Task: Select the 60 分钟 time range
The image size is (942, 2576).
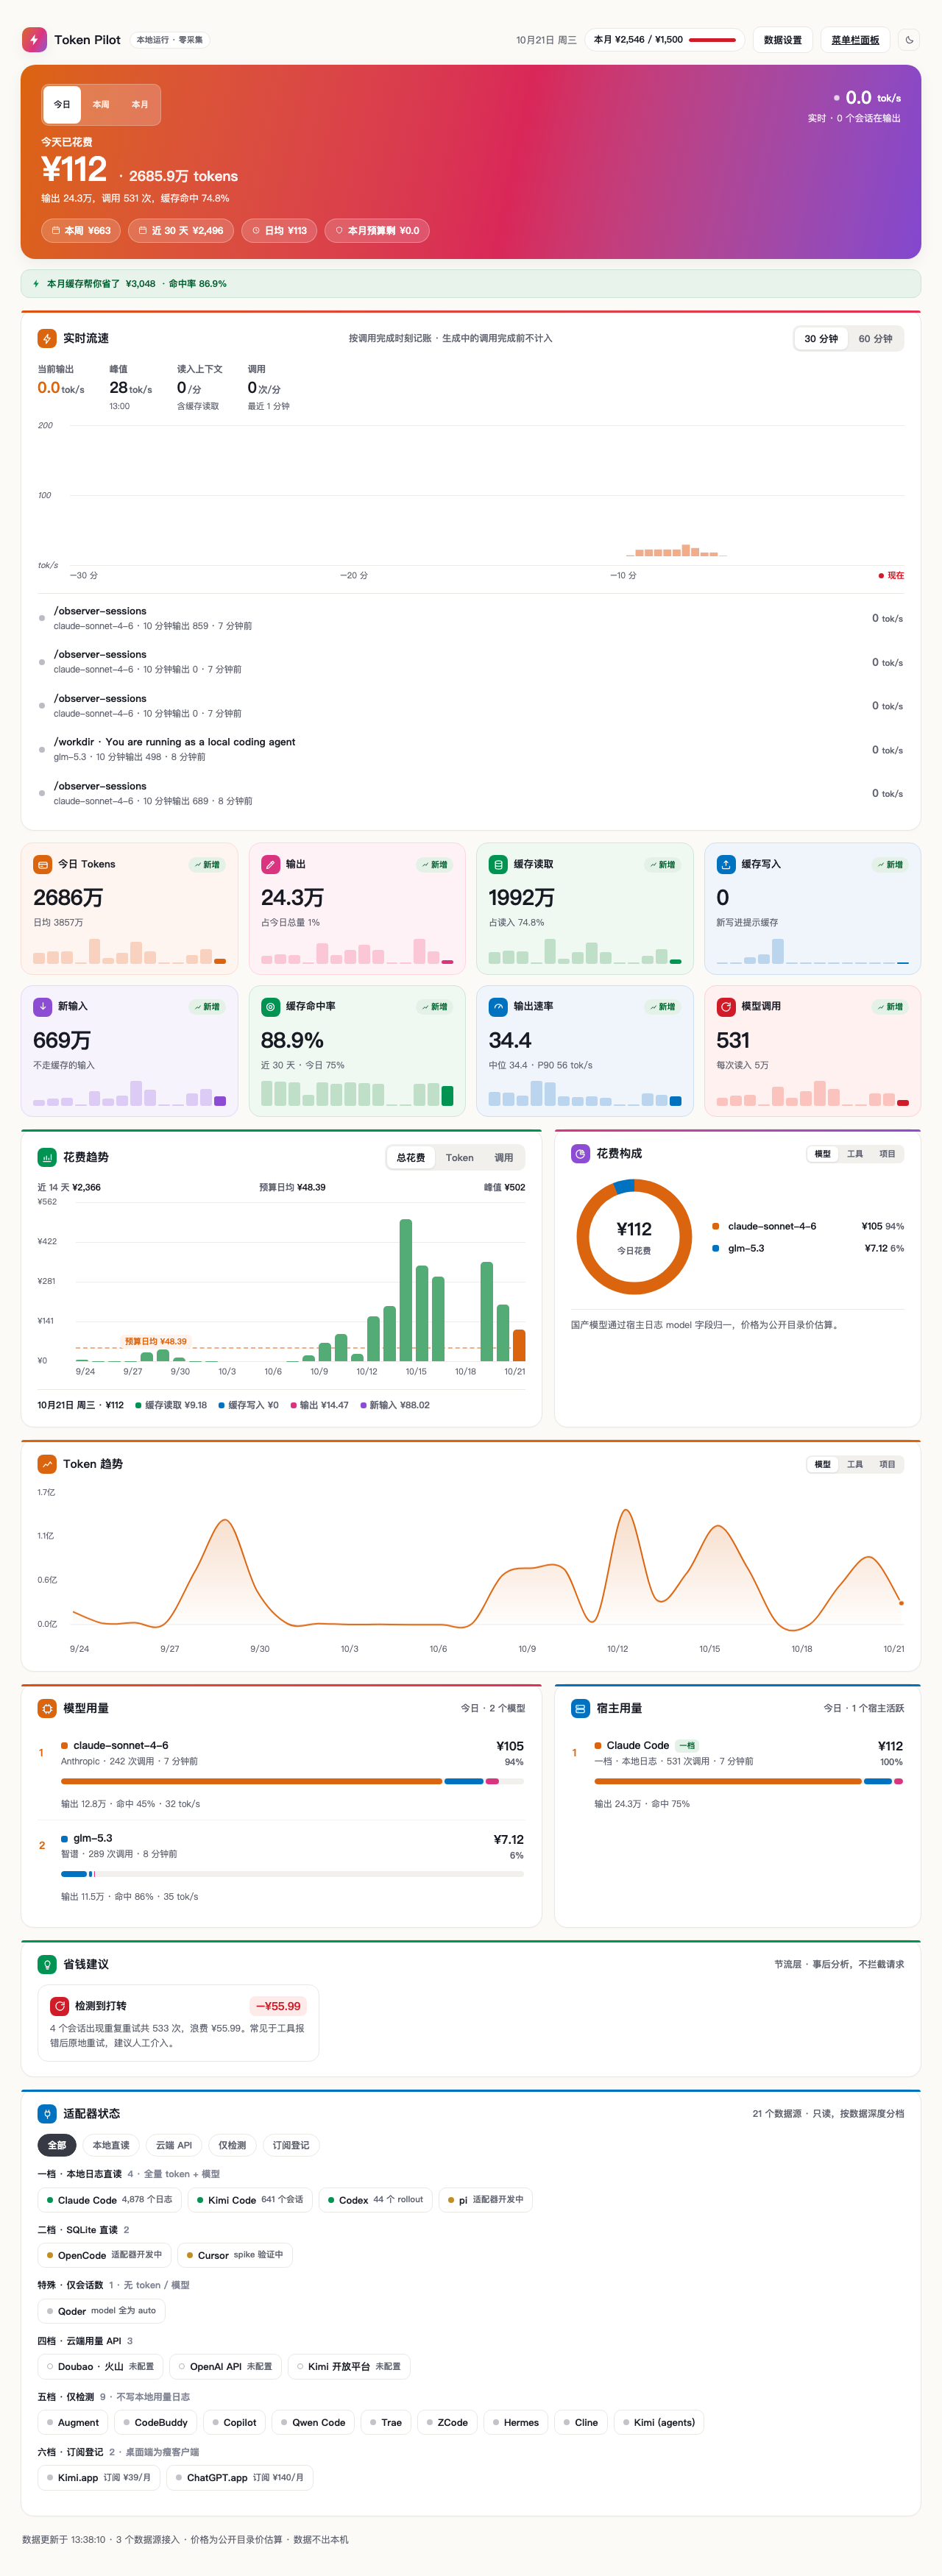Action: pyautogui.click(x=875, y=338)
